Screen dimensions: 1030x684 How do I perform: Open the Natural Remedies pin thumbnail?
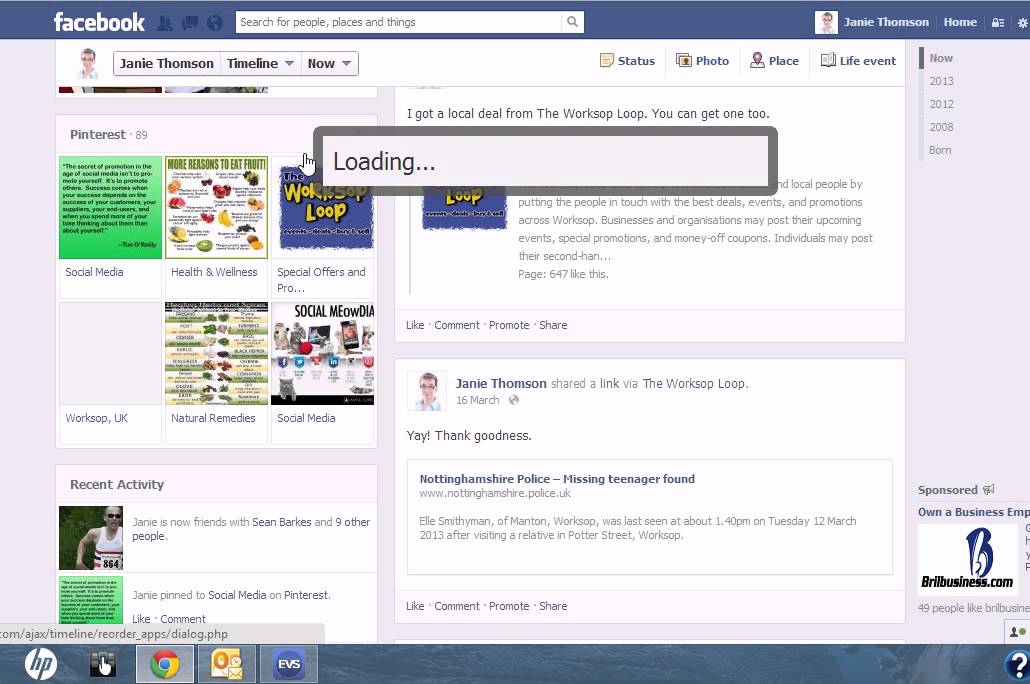216,353
